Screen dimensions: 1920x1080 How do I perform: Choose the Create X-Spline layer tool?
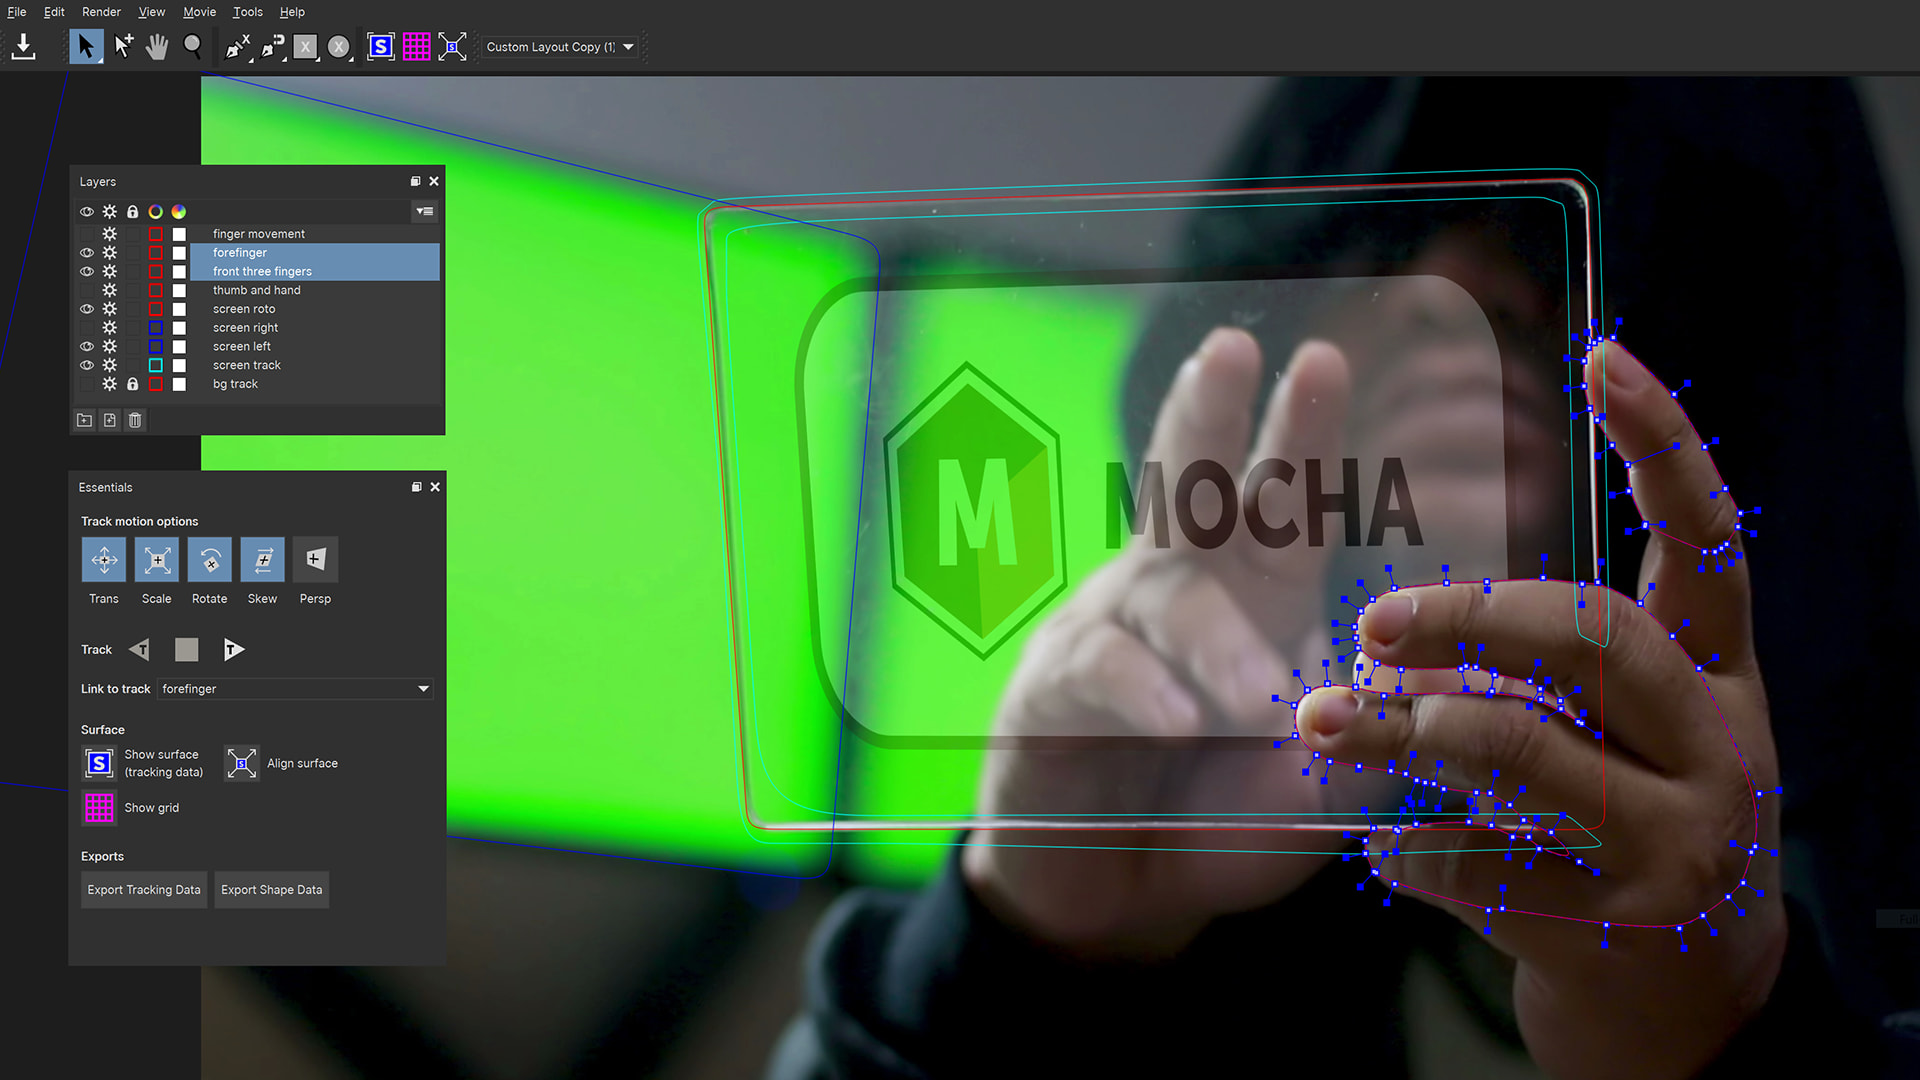click(238, 47)
